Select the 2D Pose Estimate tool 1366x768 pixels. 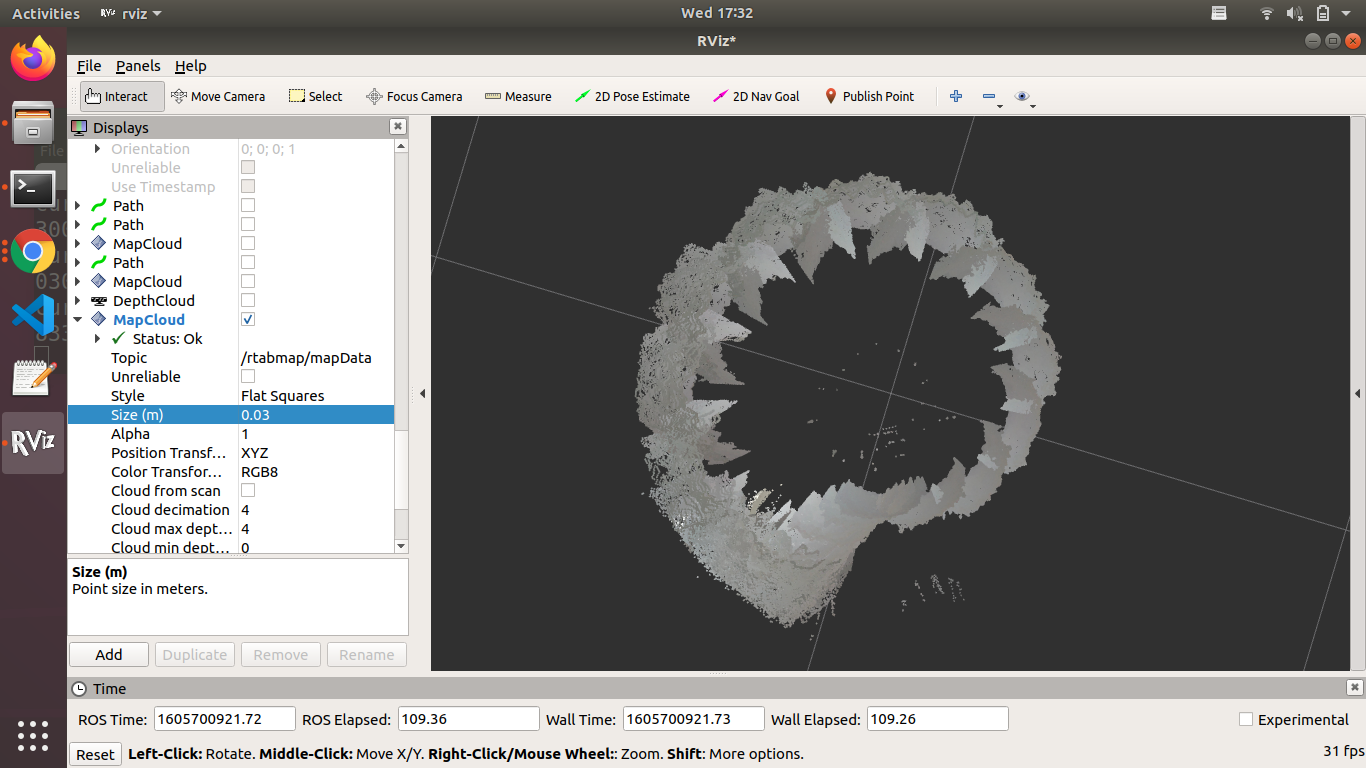tap(632, 96)
